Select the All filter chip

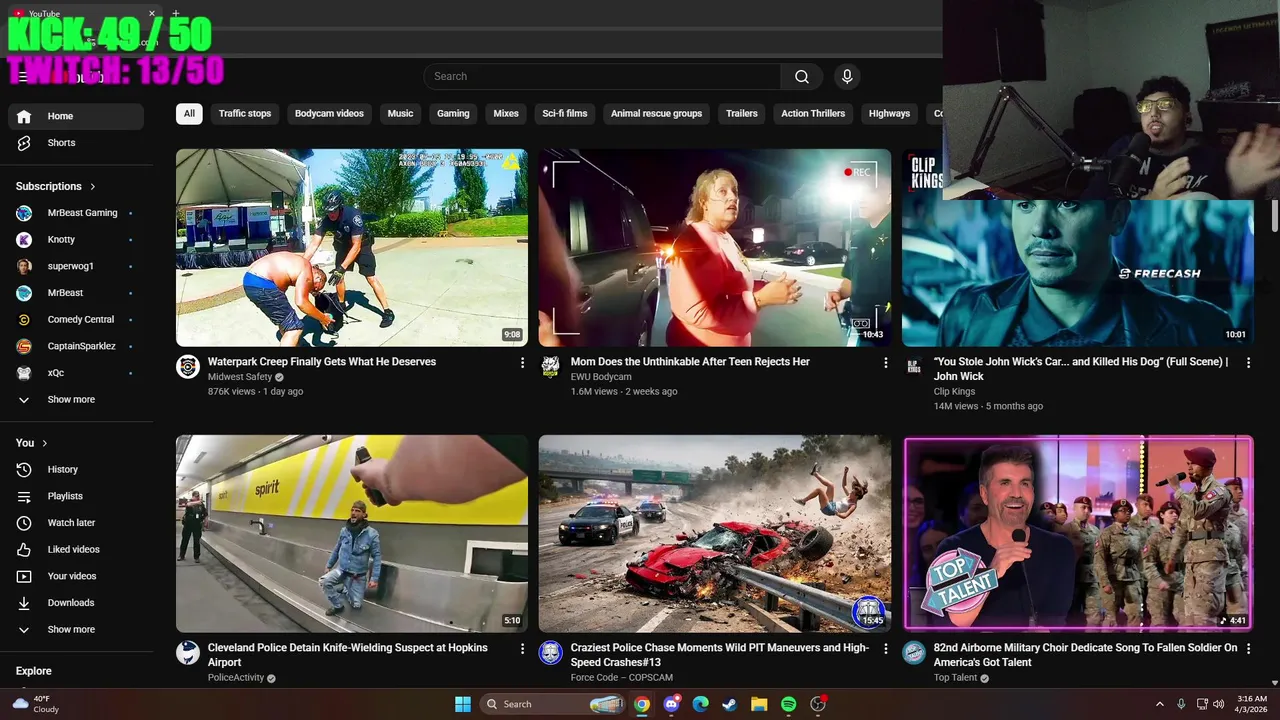(x=189, y=114)
